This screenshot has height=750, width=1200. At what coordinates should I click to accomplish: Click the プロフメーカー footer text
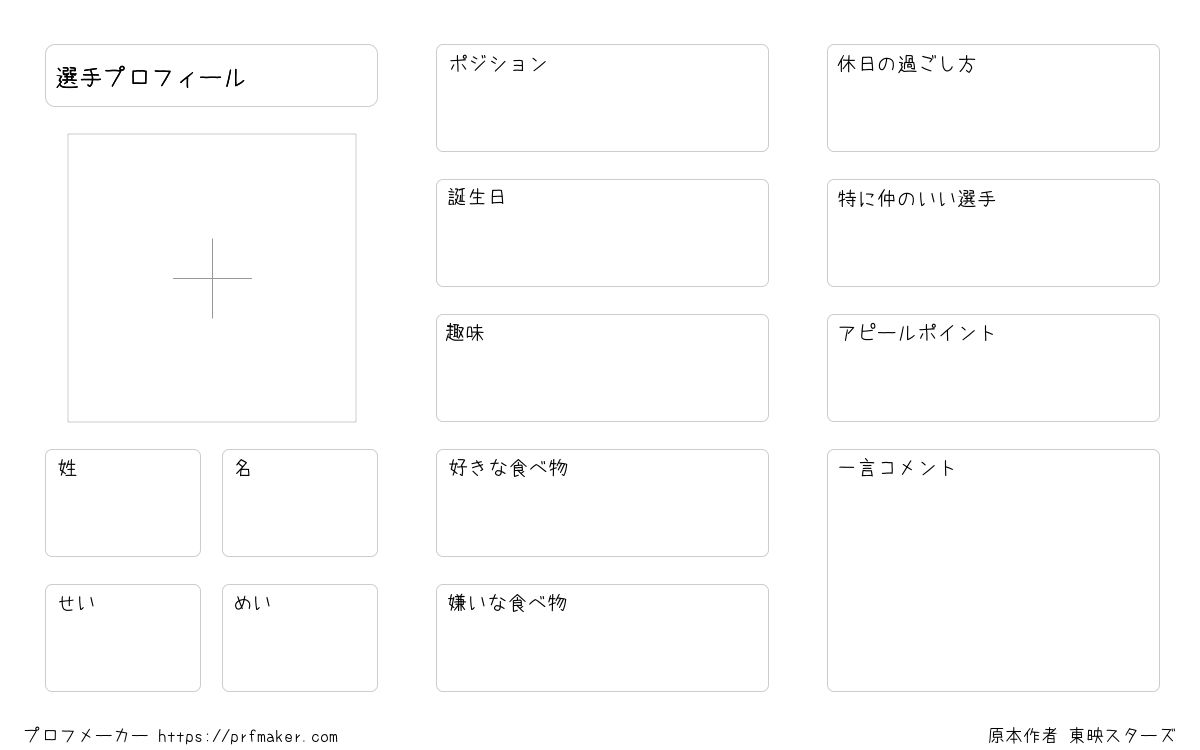[x=86, y=736]
